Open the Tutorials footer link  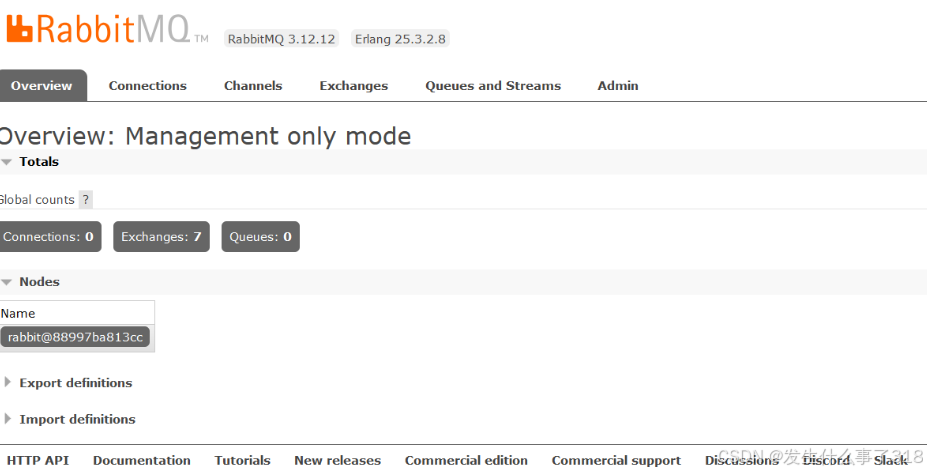tap(242, 460)
